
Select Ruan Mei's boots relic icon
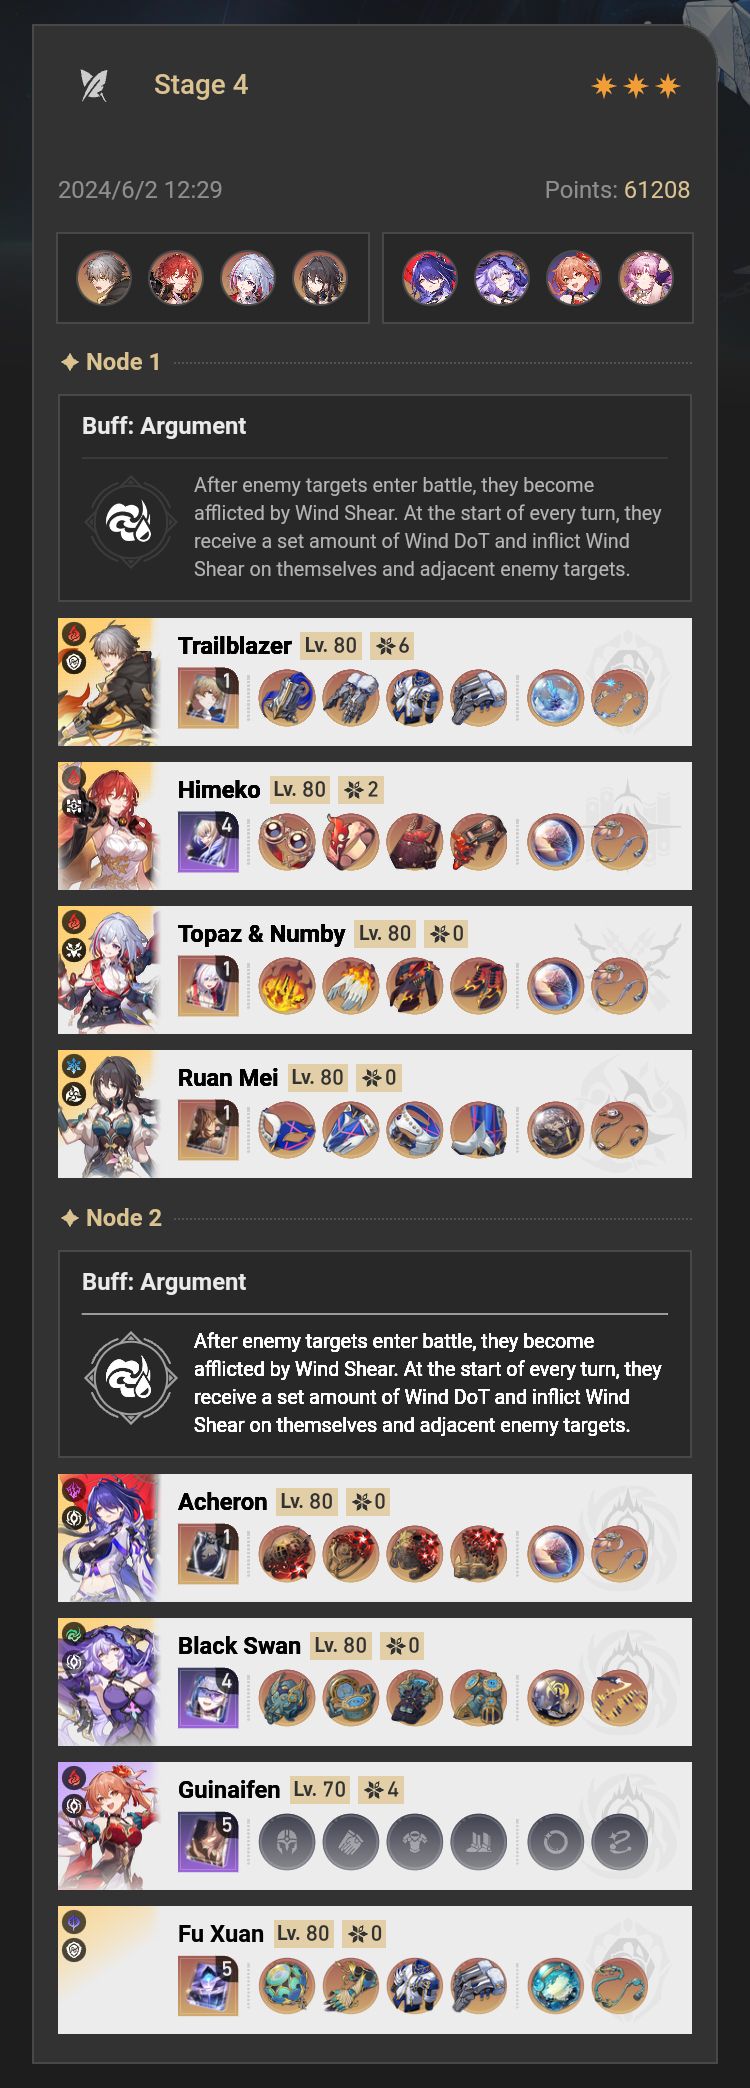(x=479, y=1129)
